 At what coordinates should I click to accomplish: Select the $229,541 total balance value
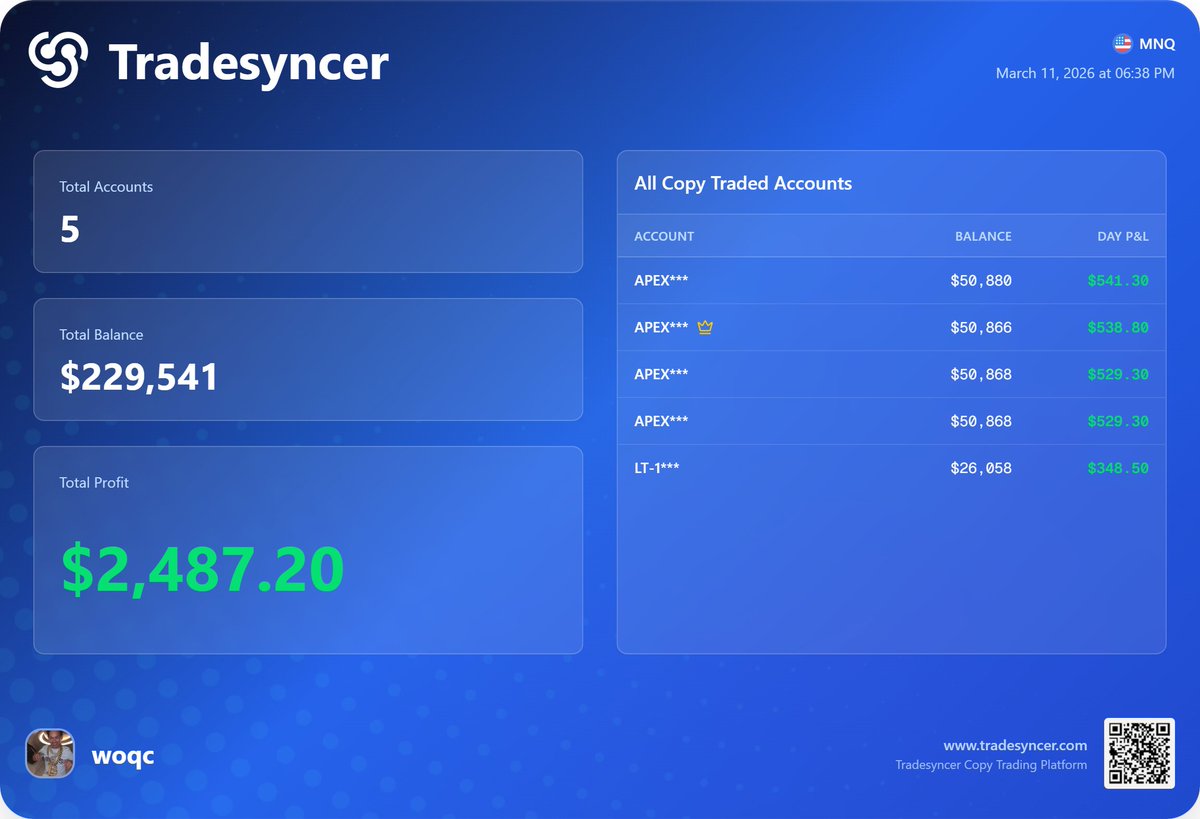(139, 377)
